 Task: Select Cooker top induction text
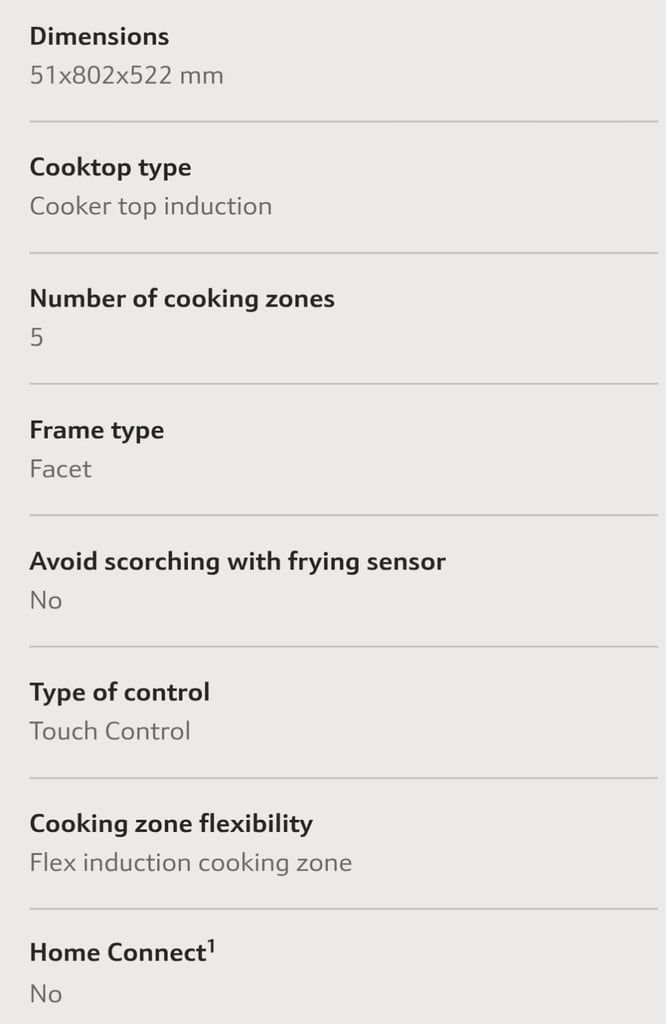[x=151, y=206]
